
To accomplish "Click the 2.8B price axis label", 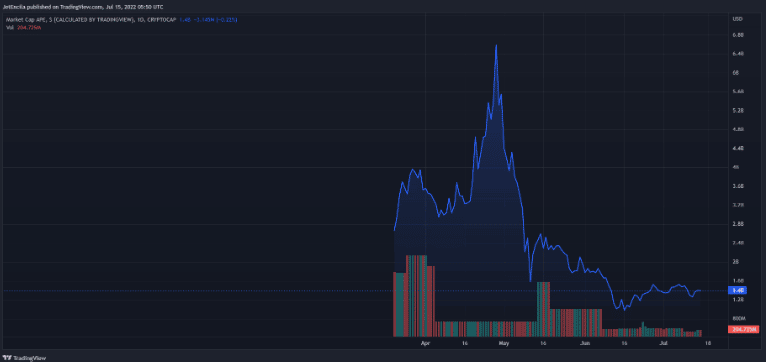I will pos(738,224).
